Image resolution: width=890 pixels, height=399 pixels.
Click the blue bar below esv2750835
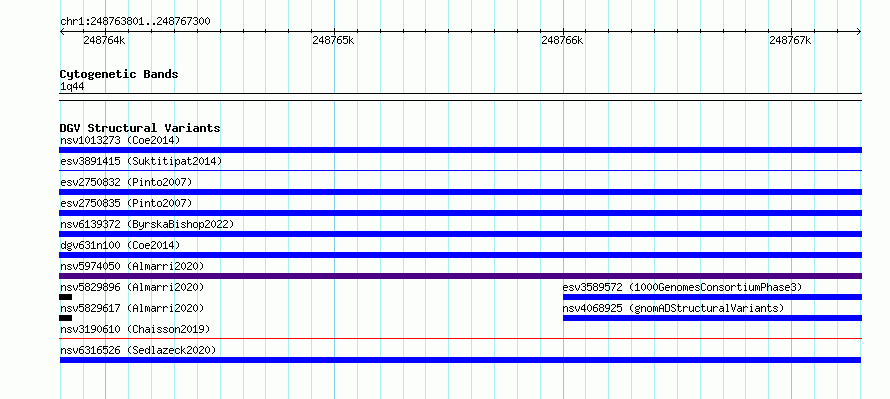coord(460,213)
